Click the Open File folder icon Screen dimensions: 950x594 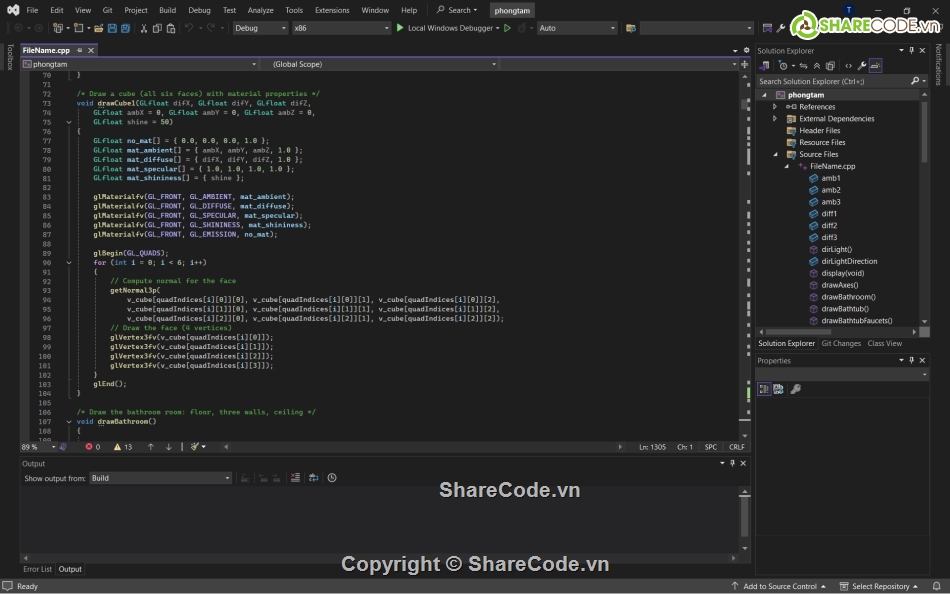click(98, 28)
